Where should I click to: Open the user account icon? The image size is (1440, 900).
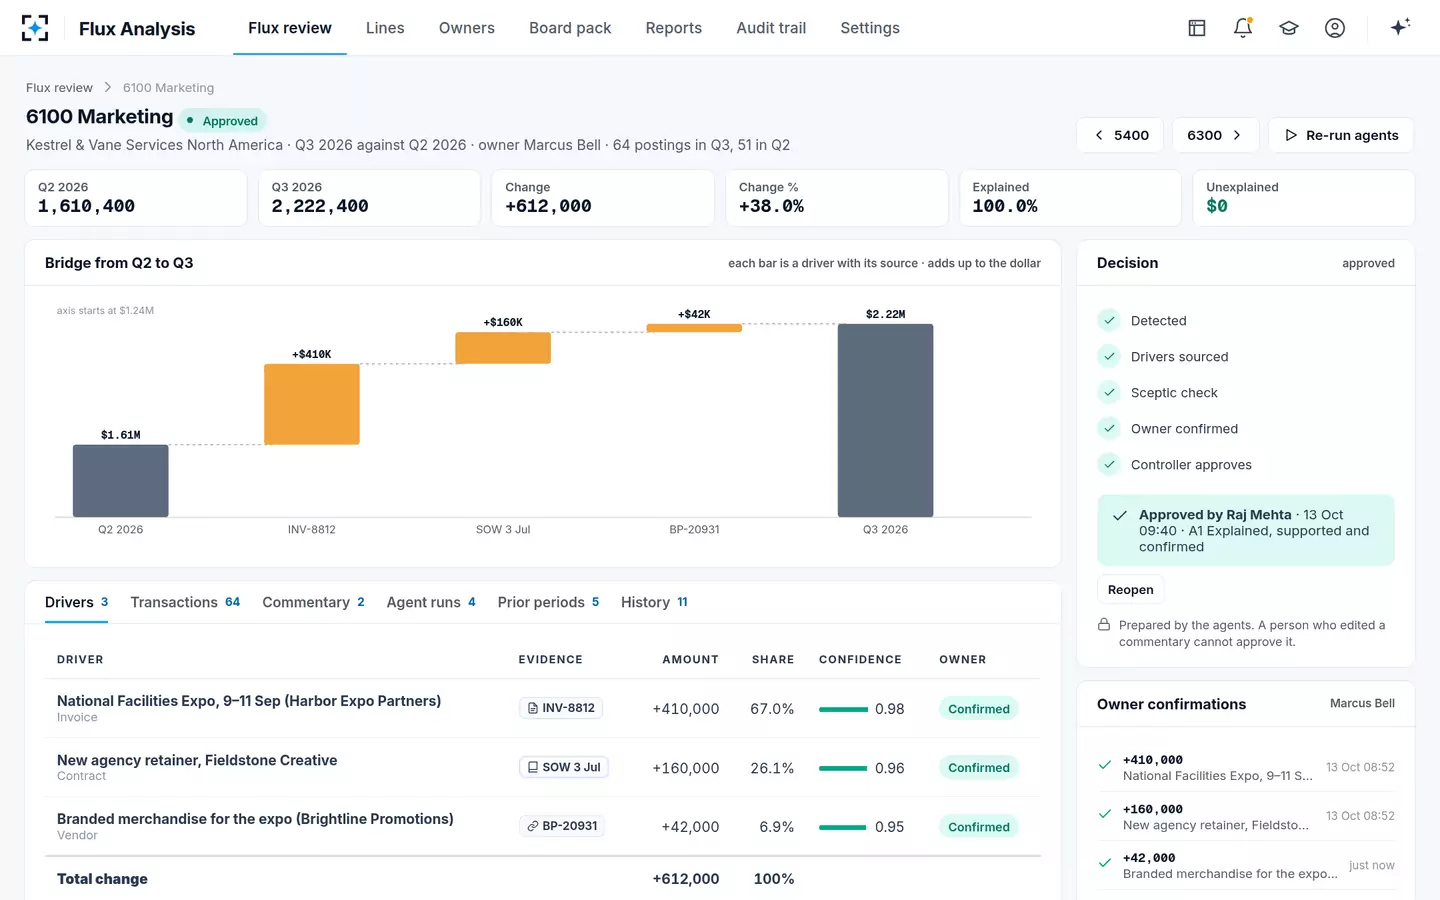[x=1335, y=28]
